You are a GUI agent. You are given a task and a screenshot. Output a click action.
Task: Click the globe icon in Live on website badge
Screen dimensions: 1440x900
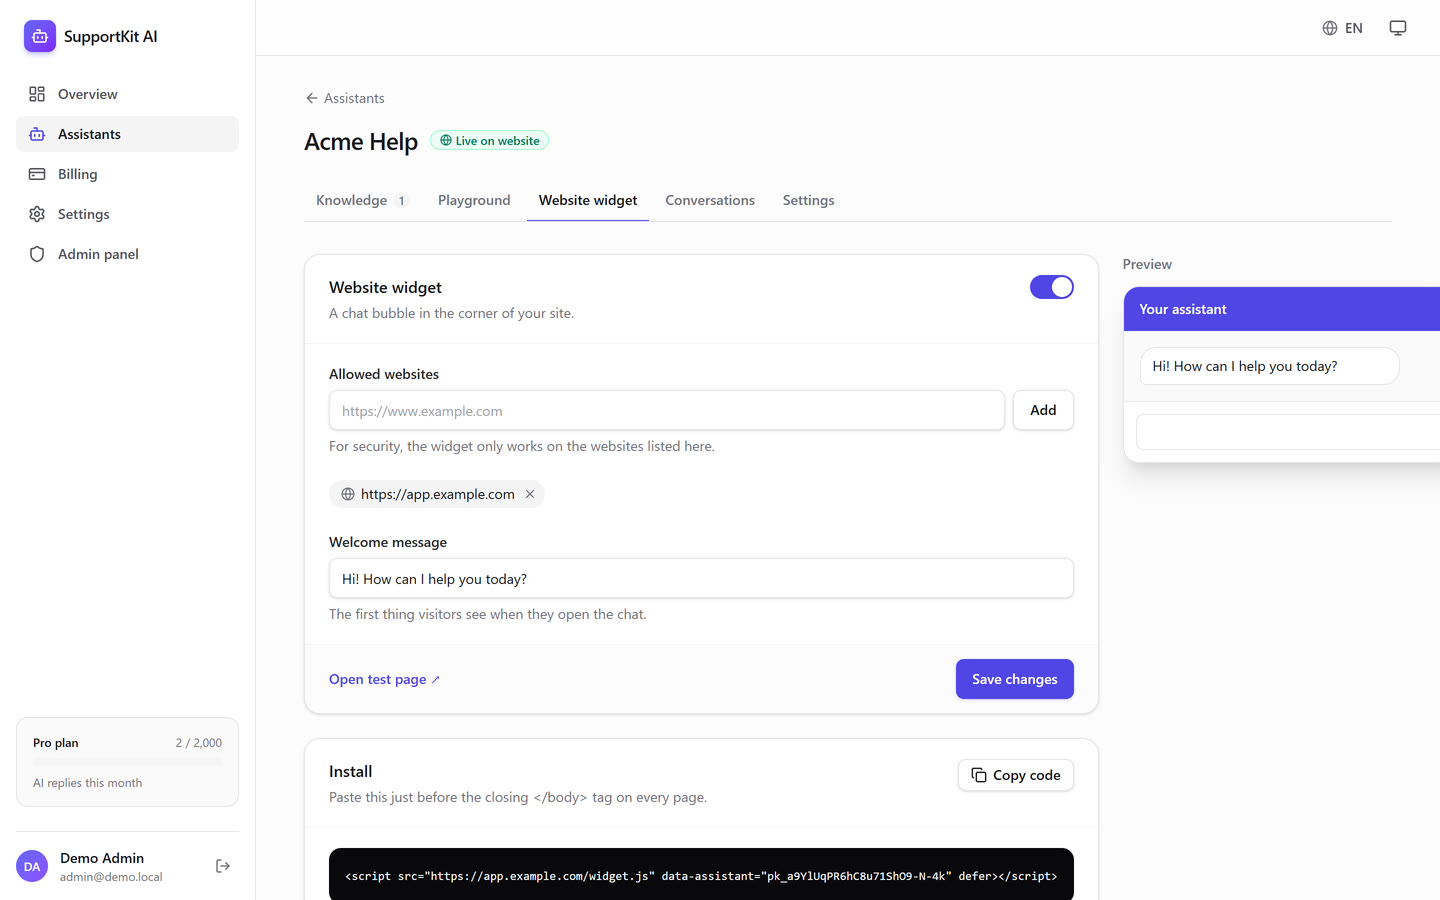446,141
